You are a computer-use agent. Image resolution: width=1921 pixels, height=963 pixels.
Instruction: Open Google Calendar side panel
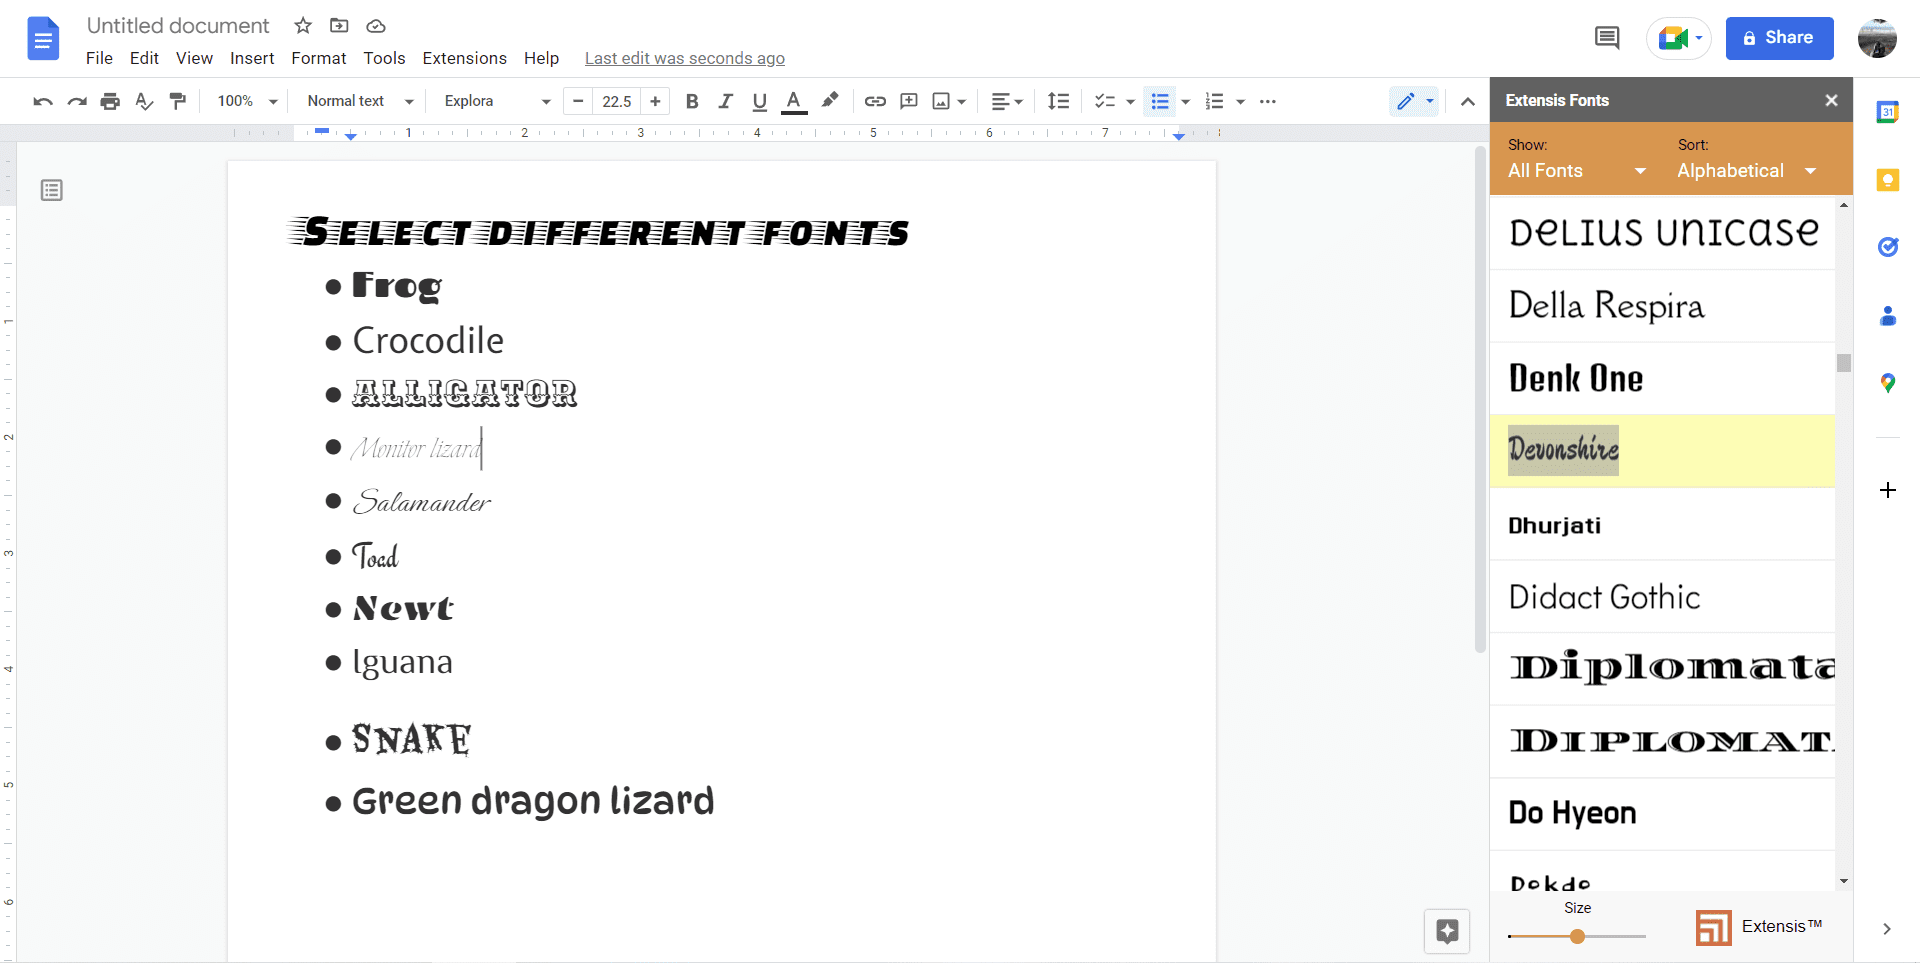(x=1888, y=112)
